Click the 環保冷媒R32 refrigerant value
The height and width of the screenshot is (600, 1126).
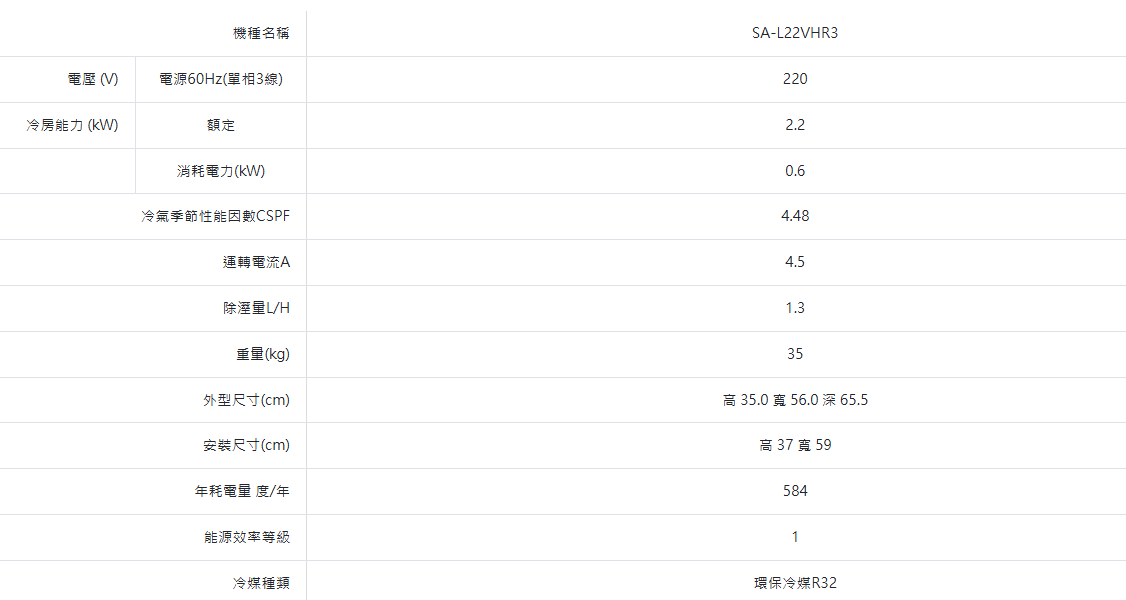(795, 583)
